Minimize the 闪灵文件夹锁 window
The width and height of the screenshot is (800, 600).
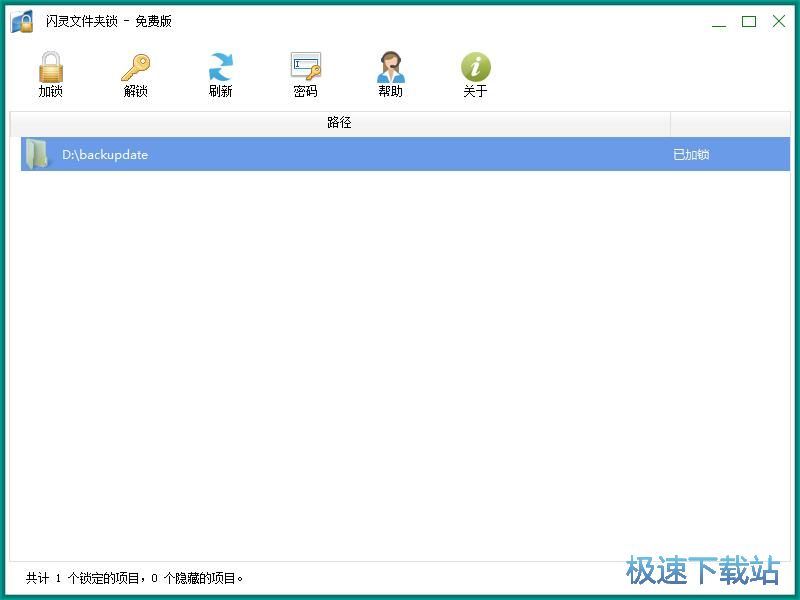pos(719,21)
